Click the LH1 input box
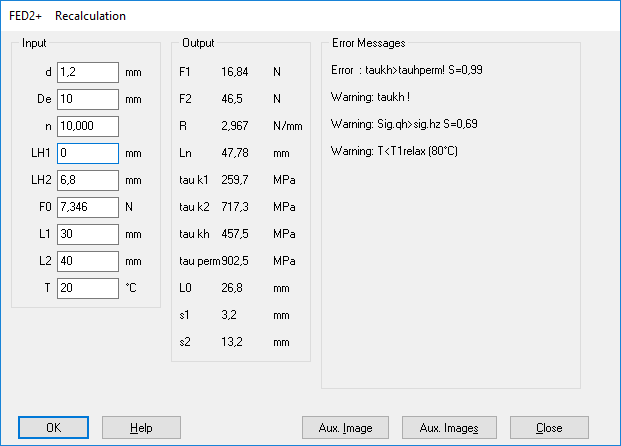621x446 pixels. 88,153
